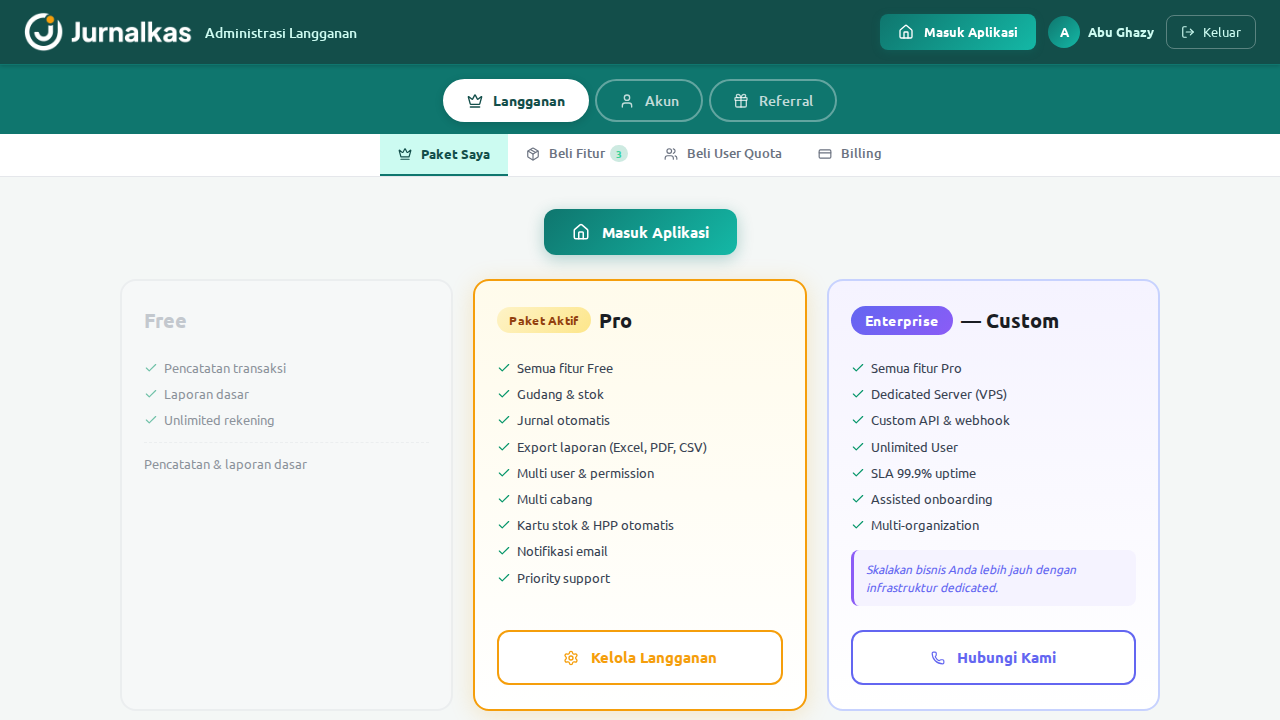Screen dimensions: 1280x720
Task: Click the Gudang & stok feature
Action: (560, 394)
